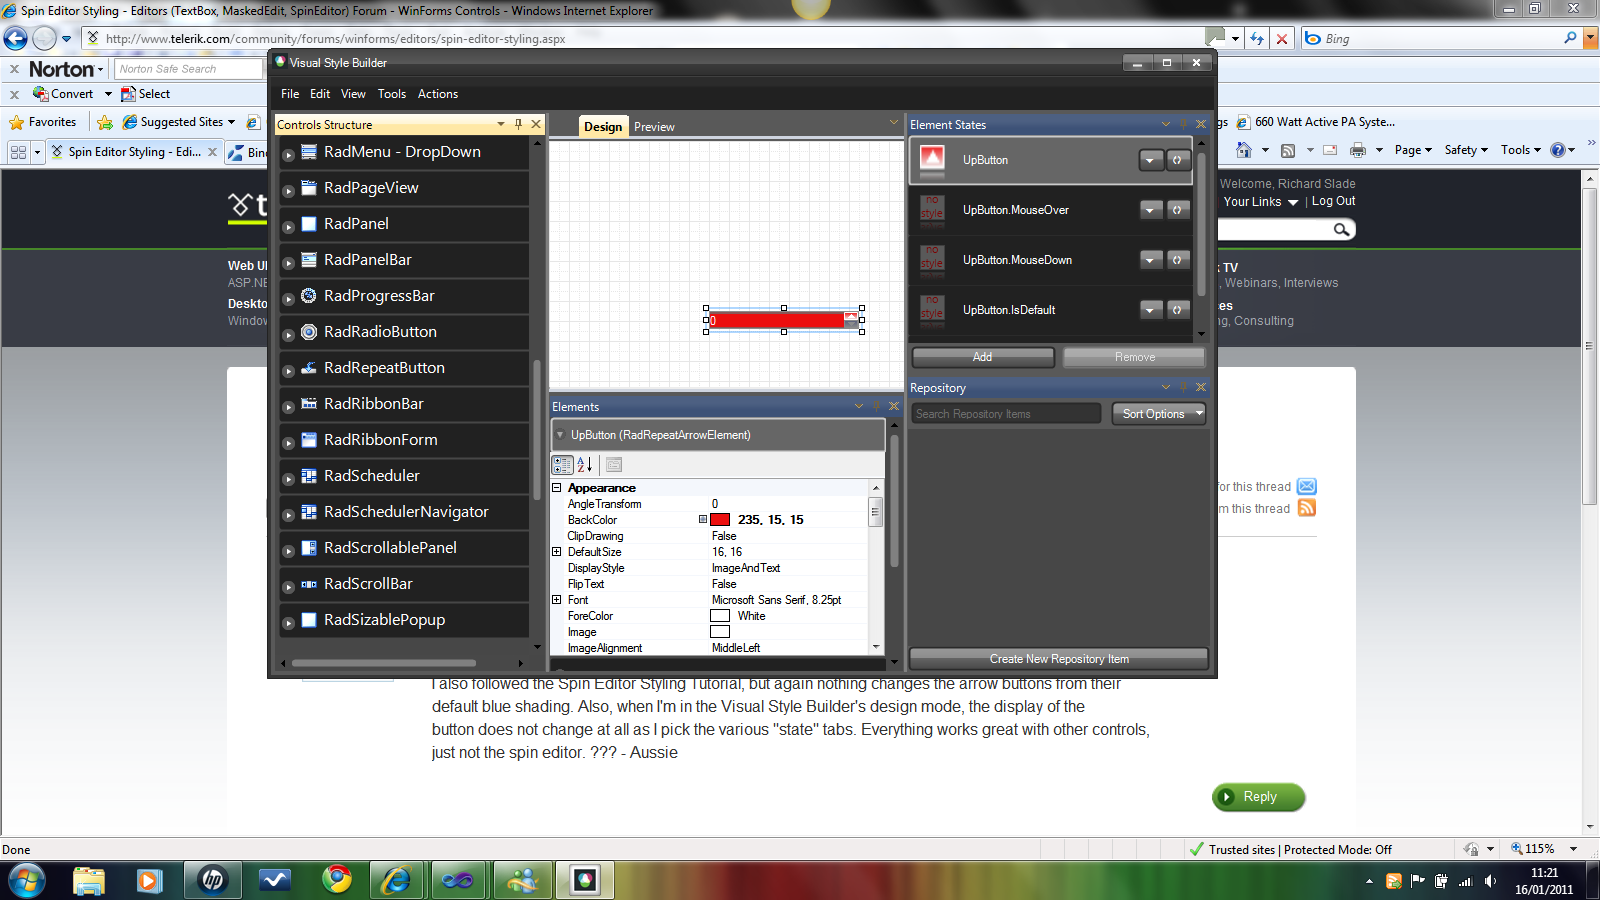Click the icon button beside UpButton.IsDefault dropdown
1600x900 pixels.
coord(1178,310)
